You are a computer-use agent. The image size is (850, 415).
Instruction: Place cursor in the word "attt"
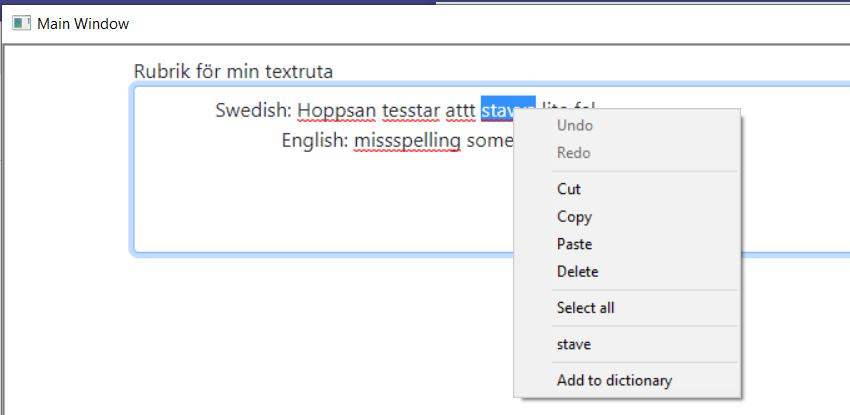point(460,110)
